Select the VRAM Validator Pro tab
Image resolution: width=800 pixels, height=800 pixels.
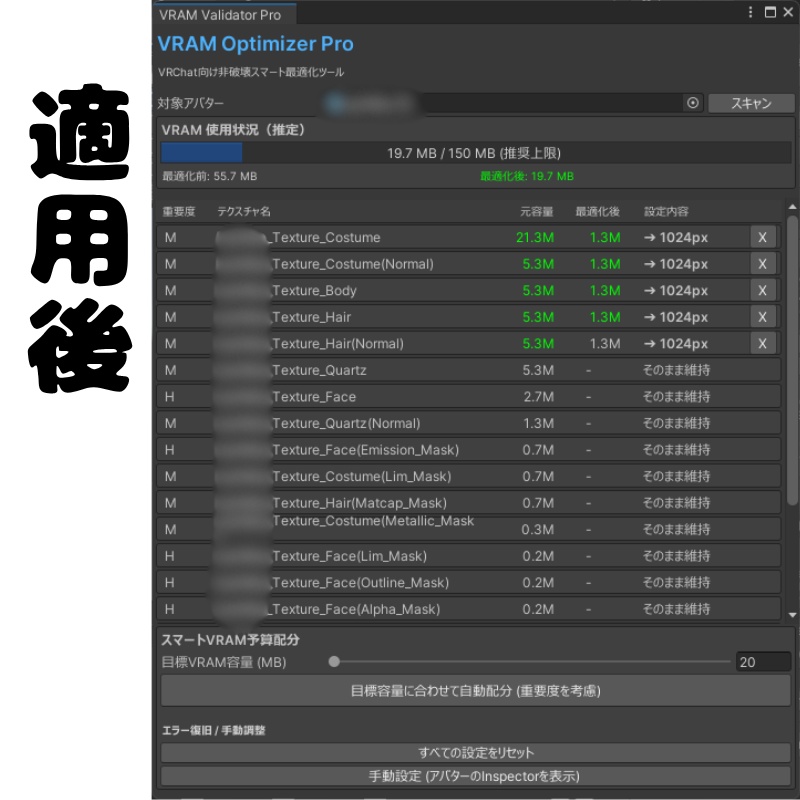[220, 14]
